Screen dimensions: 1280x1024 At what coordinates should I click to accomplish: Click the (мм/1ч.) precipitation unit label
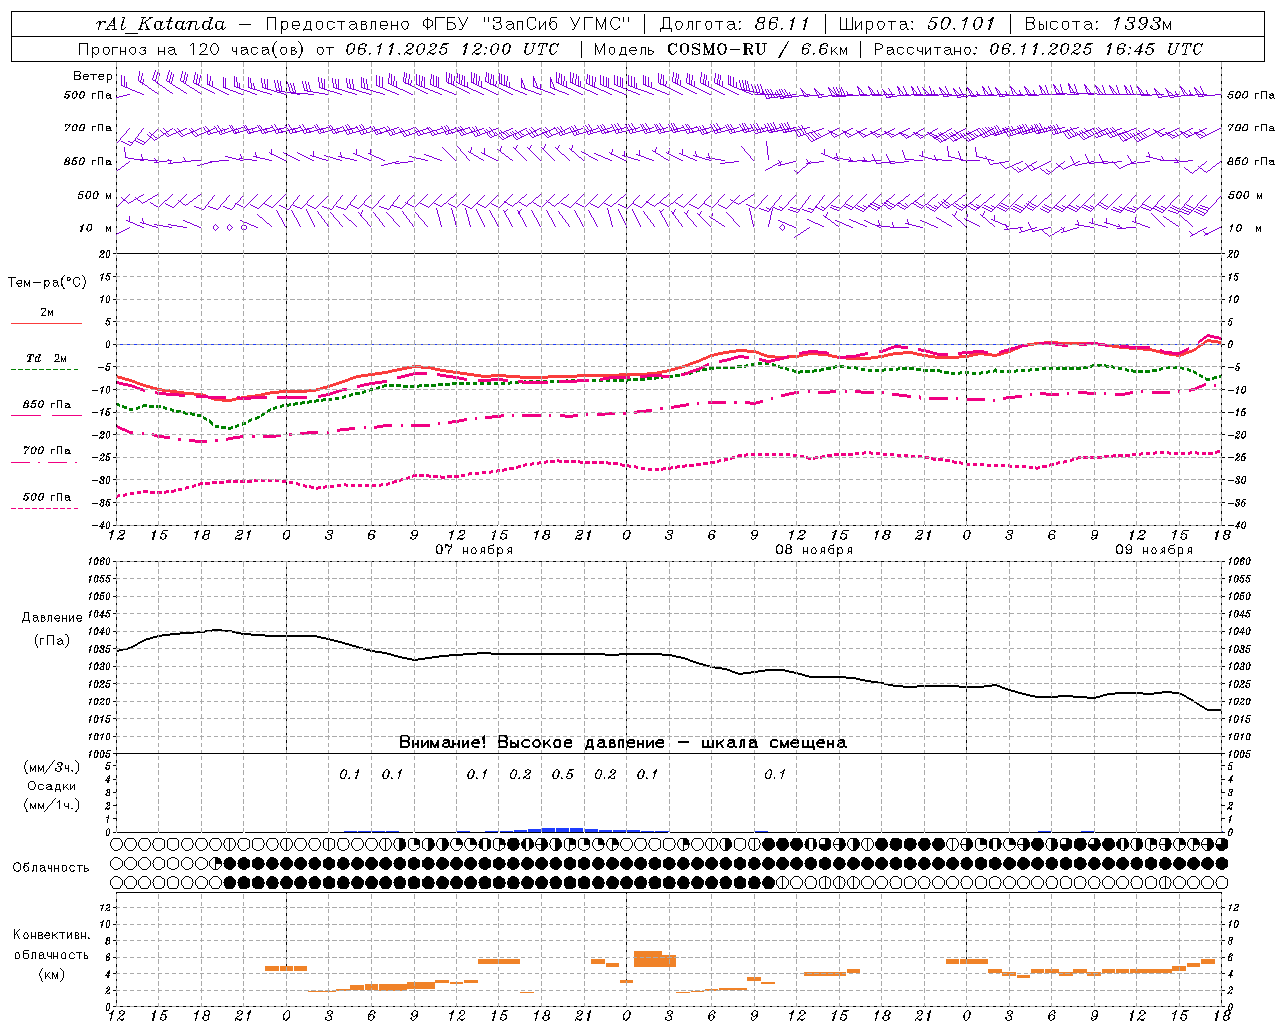(52, 805)
